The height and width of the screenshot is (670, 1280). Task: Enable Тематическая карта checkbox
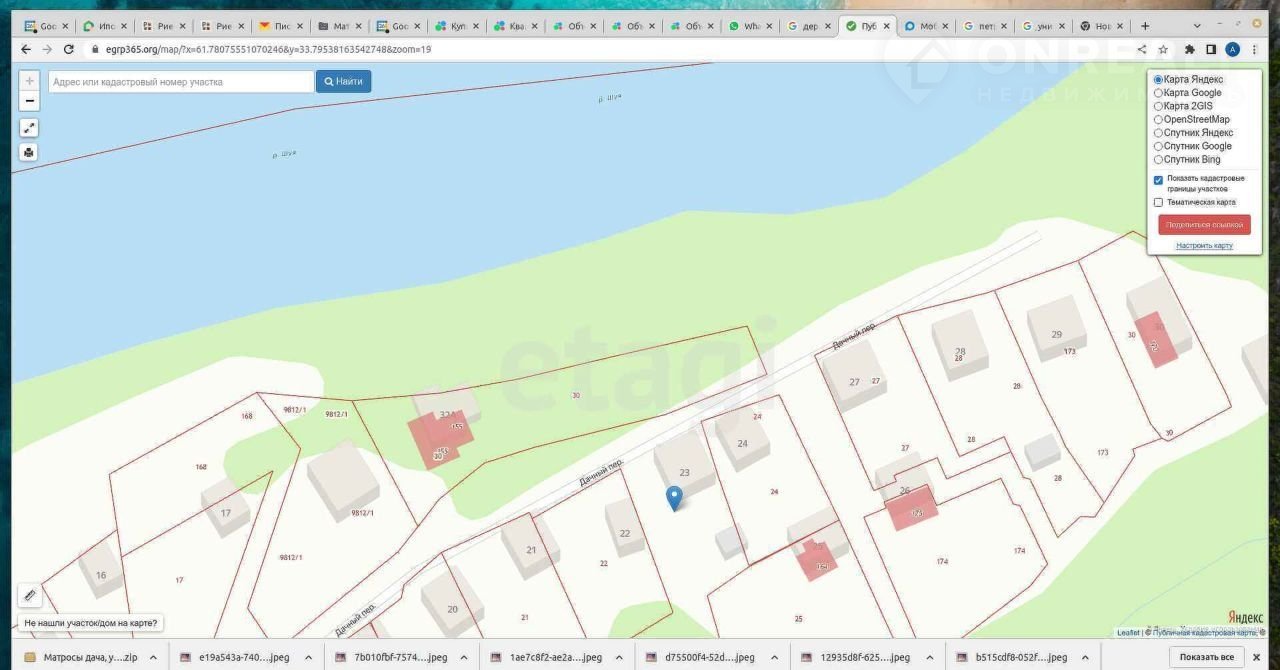pyautogui.click(x=1158, y=202)
